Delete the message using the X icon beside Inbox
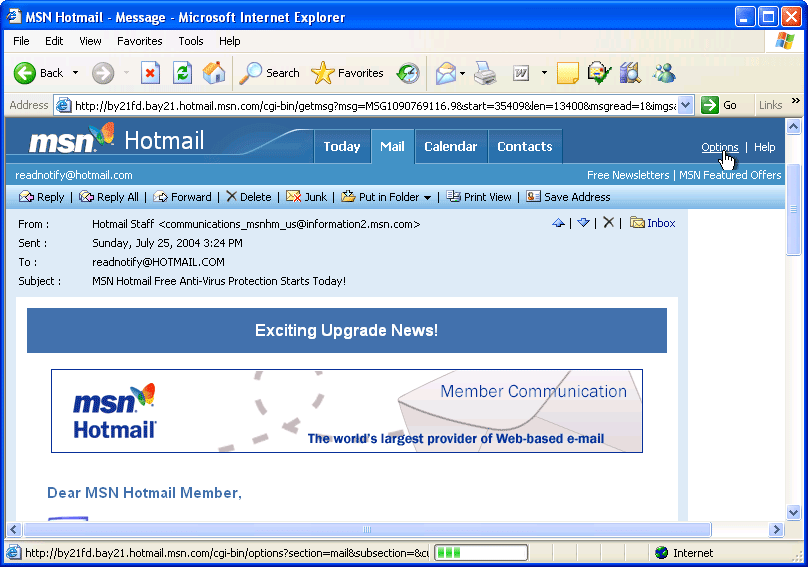Image resolution: width=808 pixels, height=567 pixels. (608, 223)
